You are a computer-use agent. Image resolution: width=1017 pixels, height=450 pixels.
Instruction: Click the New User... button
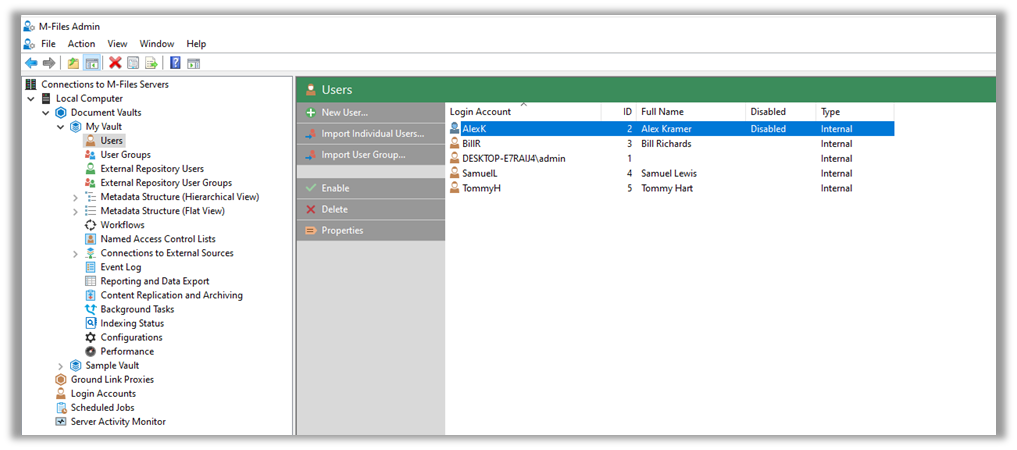[x=371, y=112]
